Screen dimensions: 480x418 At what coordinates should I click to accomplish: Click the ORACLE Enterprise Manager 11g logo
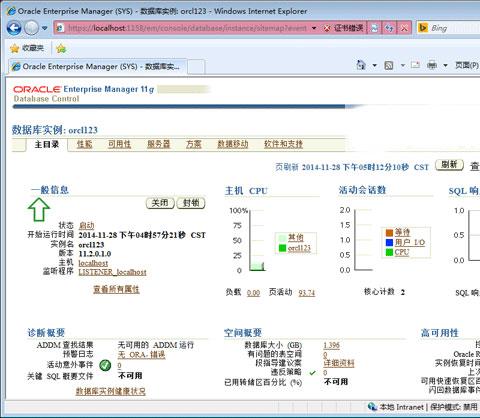click(83, 89)
